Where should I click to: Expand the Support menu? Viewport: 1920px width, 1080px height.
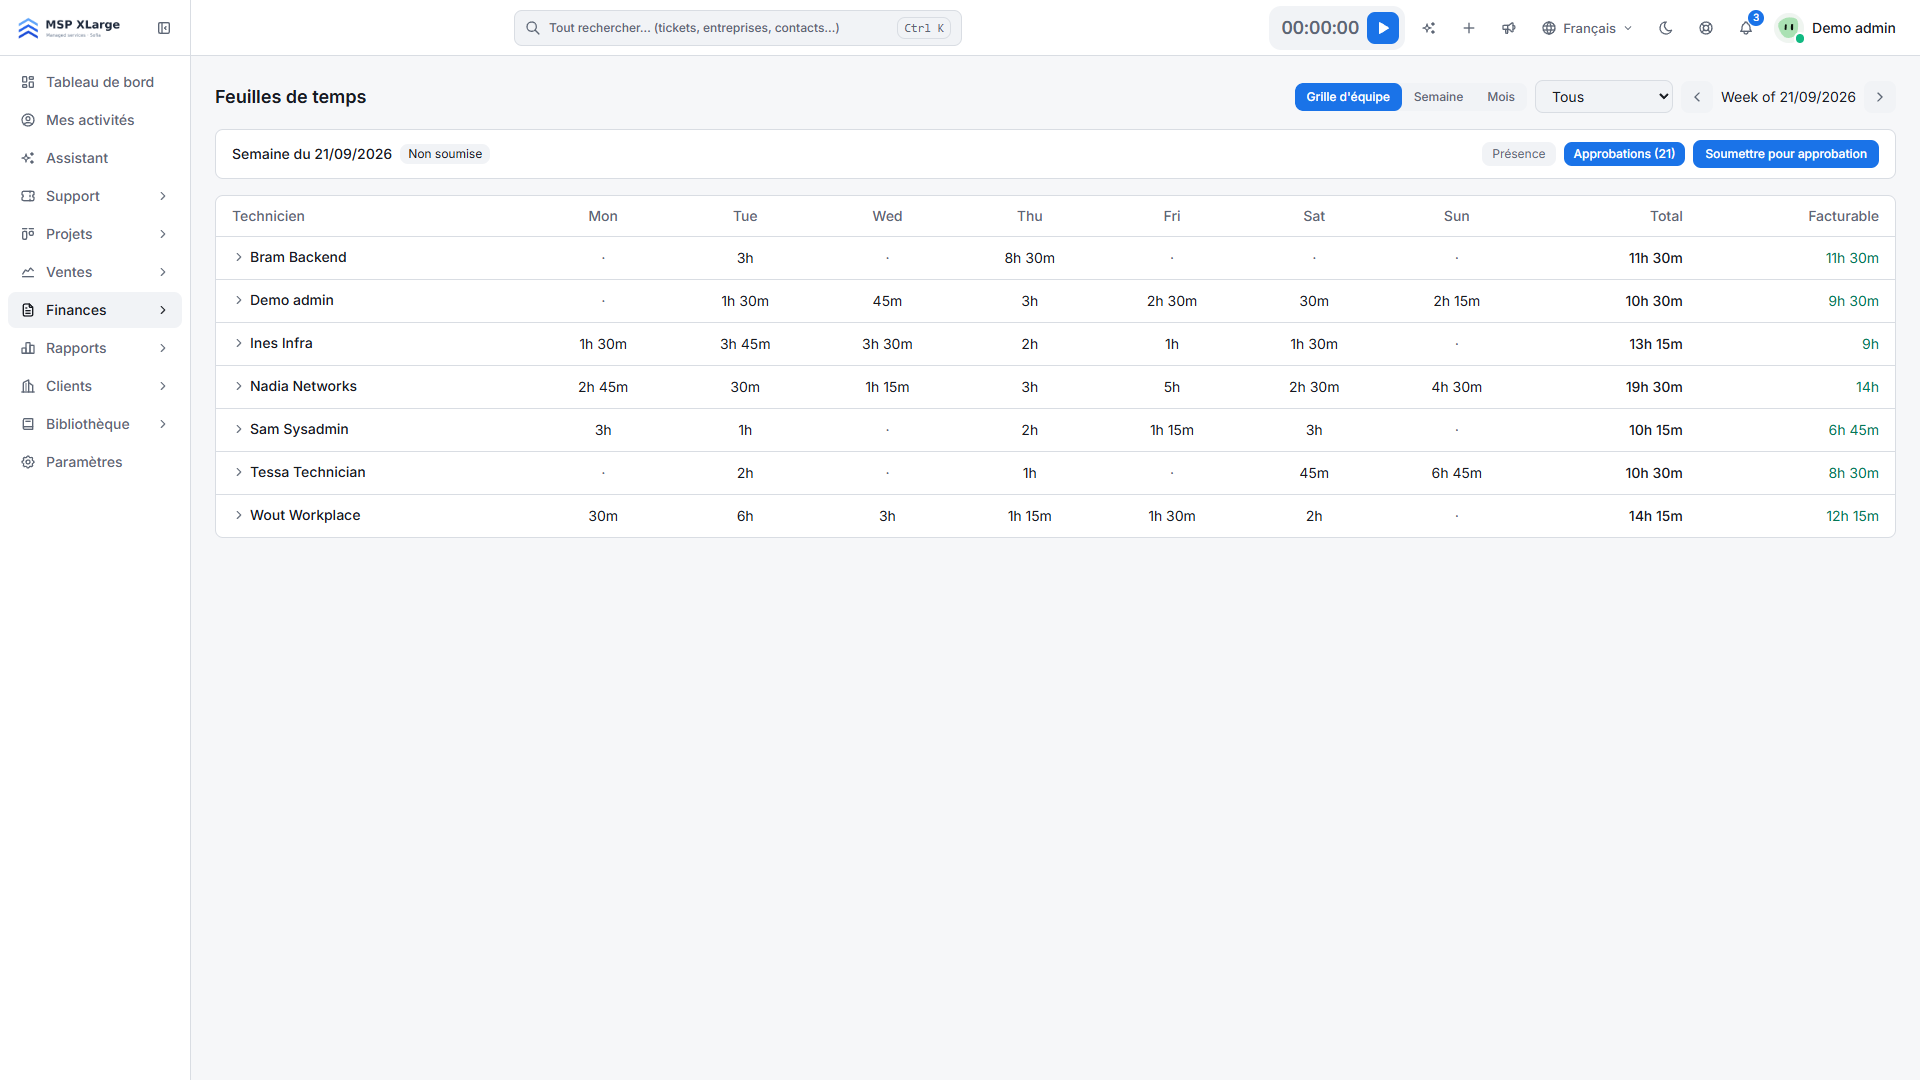(95, 196)
